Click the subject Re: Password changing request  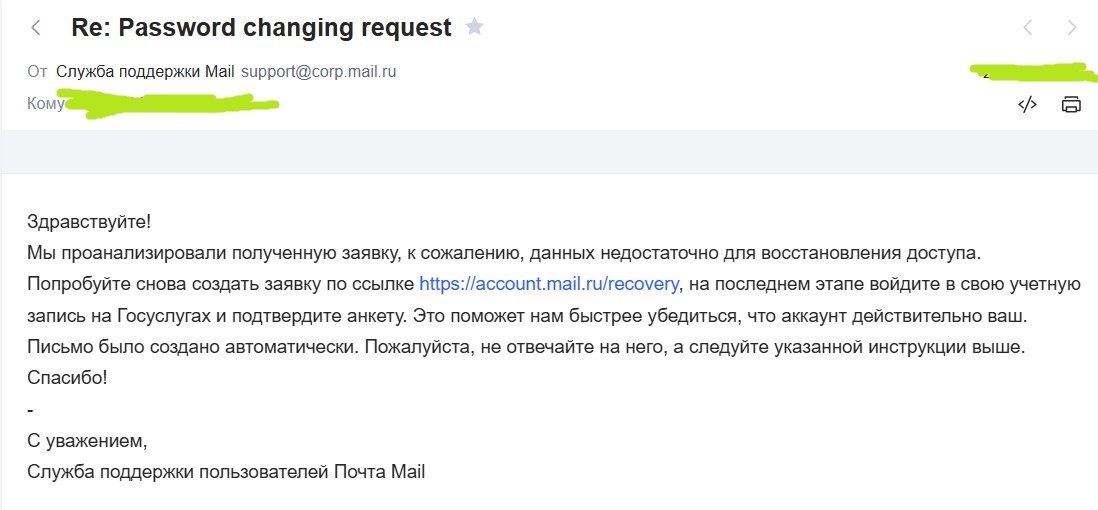[262, 28]
